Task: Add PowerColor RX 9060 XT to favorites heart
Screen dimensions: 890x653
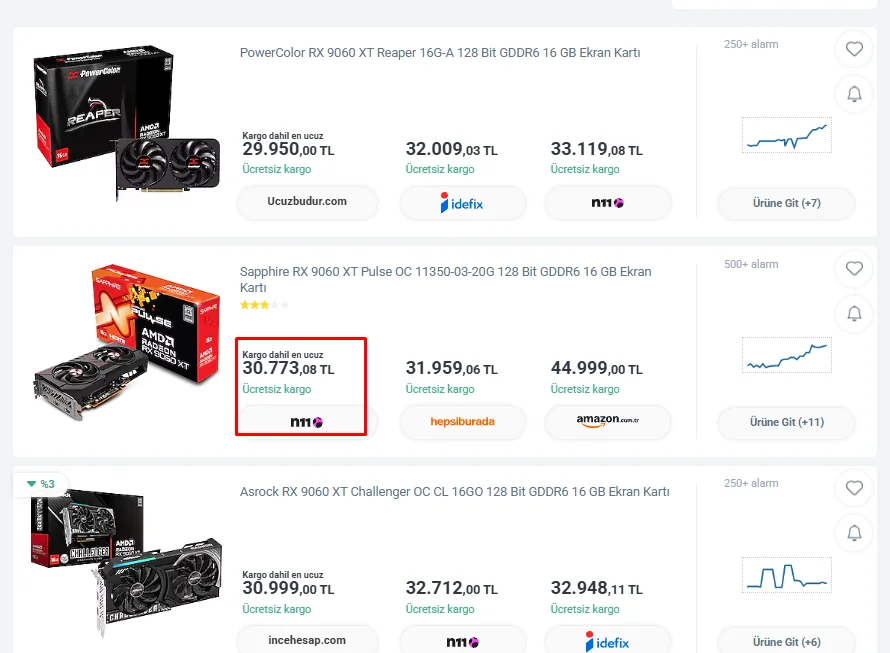Action: point(854,49)
